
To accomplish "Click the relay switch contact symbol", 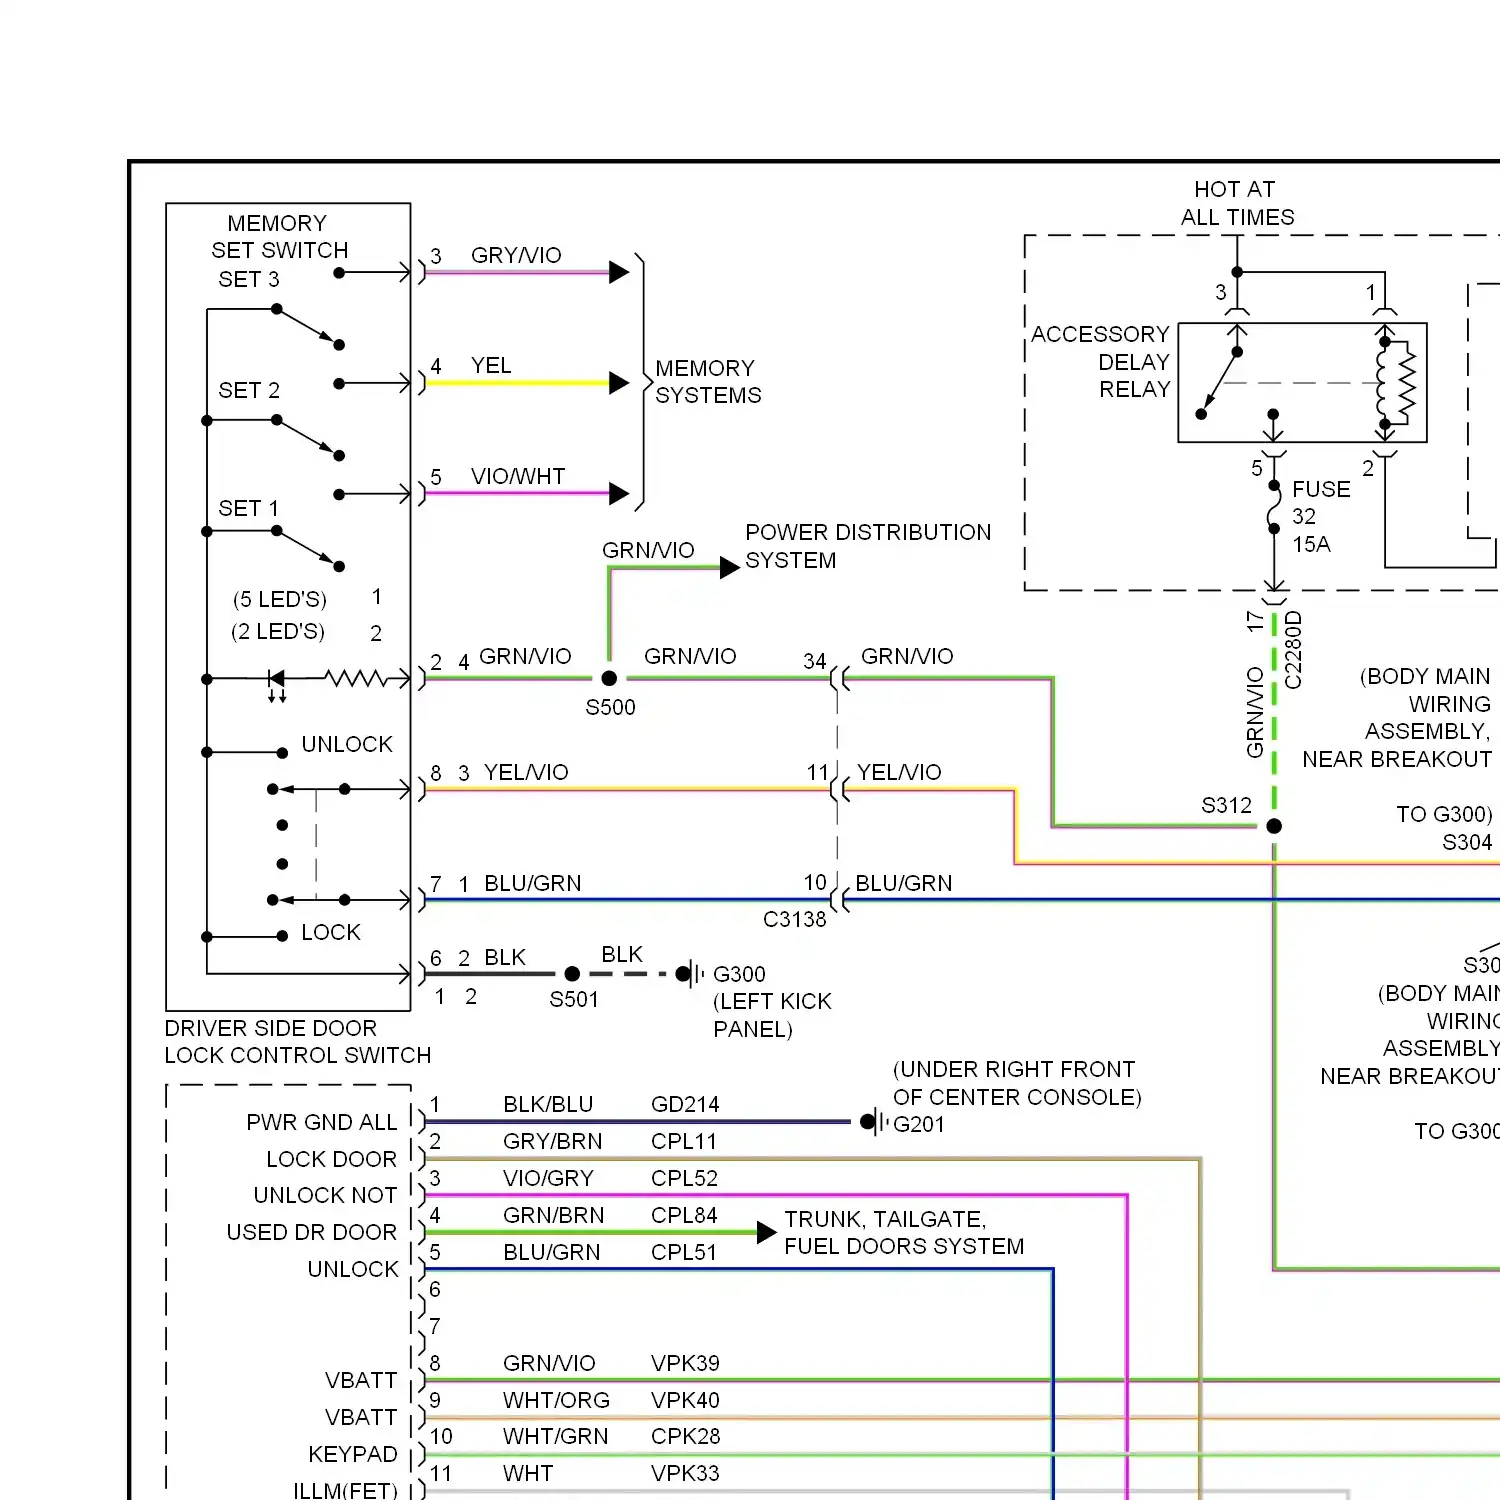I will click(1220, 383).
